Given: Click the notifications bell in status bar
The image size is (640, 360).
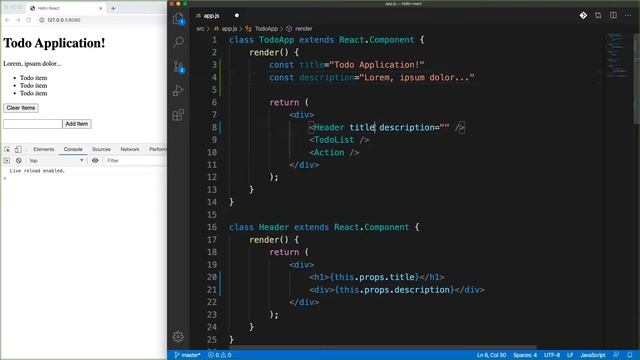Looking at the screenshot, I should (x=630, y=355).
